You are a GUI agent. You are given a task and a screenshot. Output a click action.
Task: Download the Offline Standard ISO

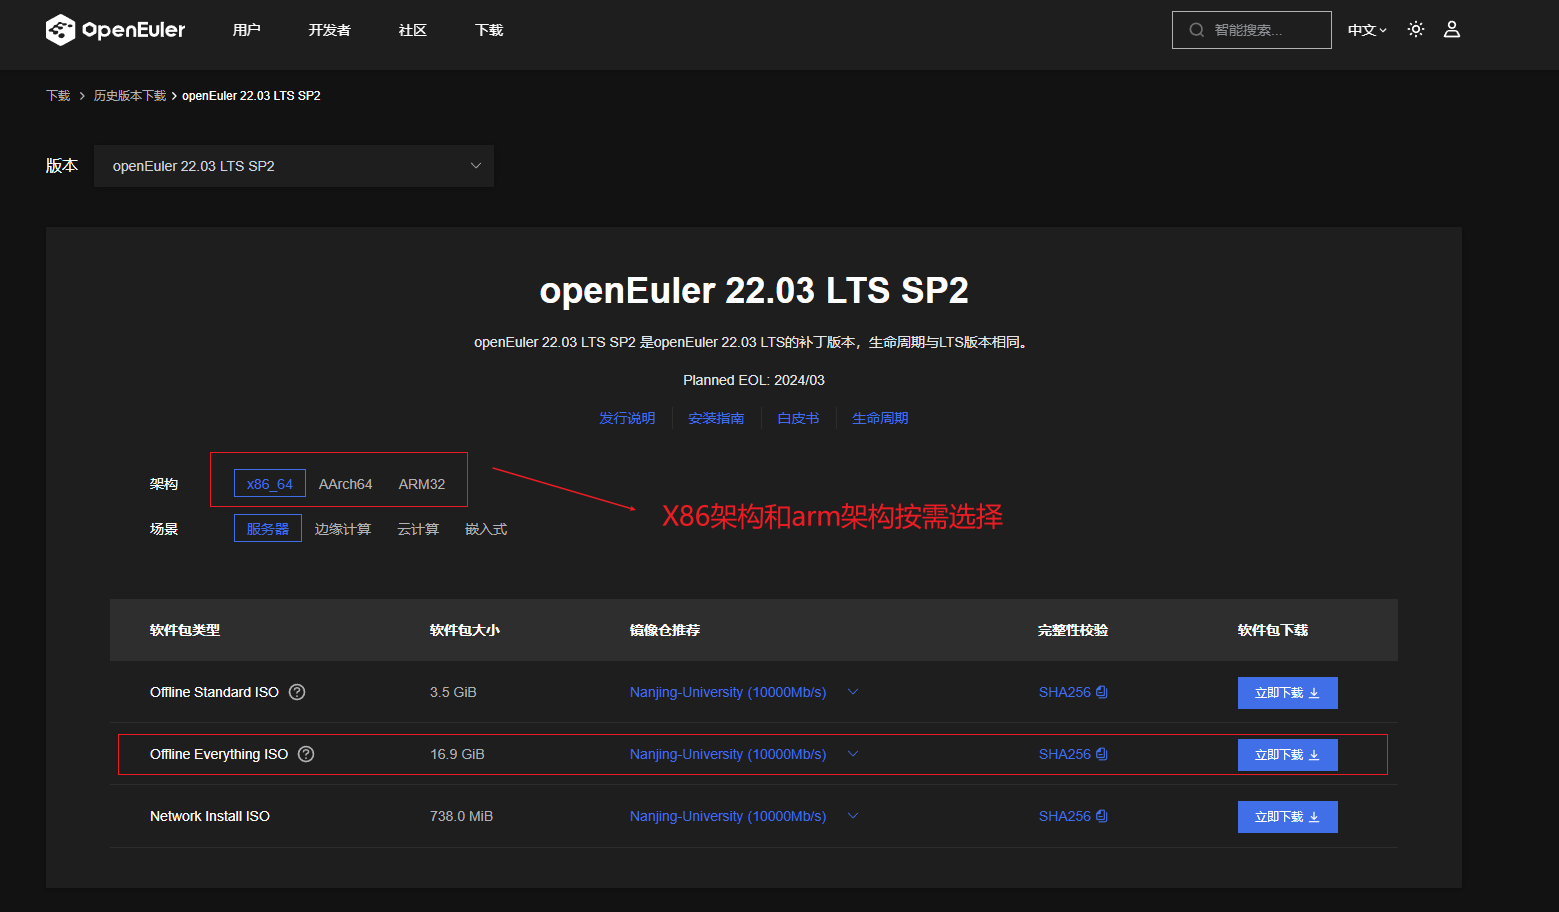click(x=1288, y=693)
